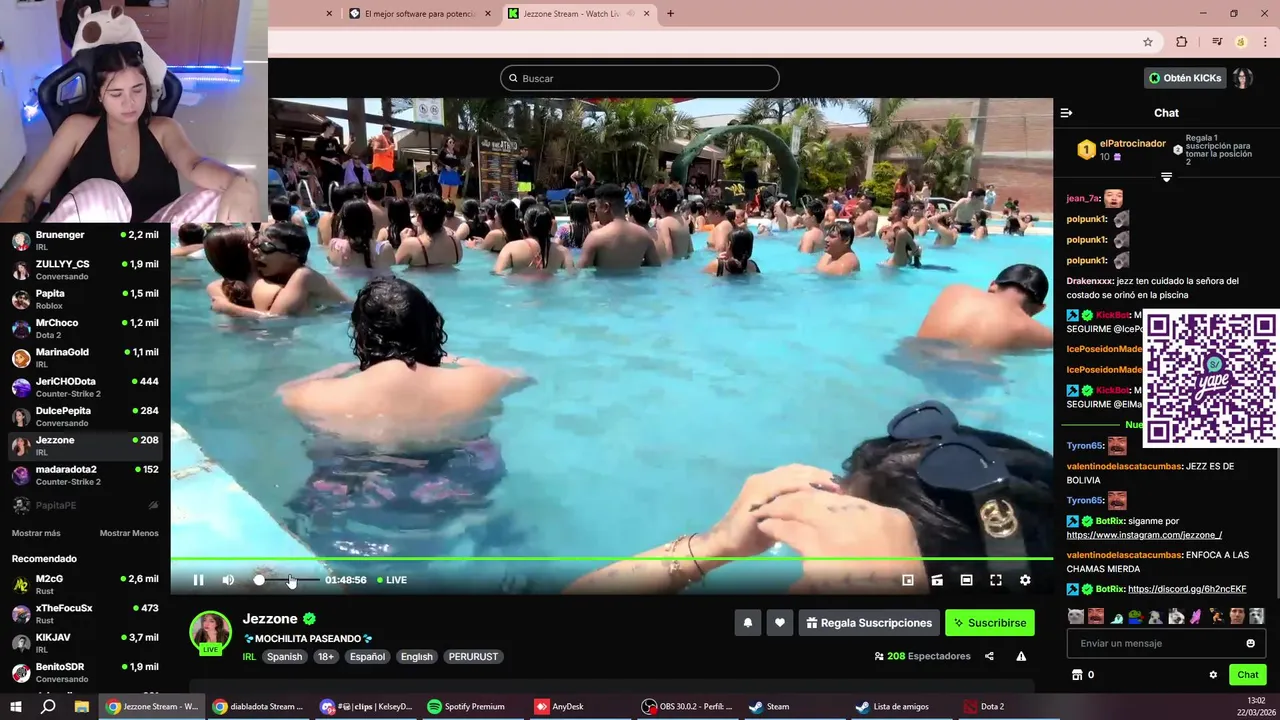This screenshot has height=720, width=1280.
Task: Open OBS 30.0.2 from taskbar
Action: point(686,706)
